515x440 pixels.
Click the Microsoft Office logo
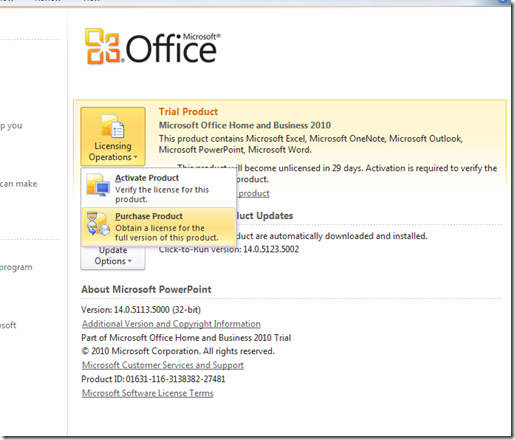pyautogui.click(x=153, y=46)
